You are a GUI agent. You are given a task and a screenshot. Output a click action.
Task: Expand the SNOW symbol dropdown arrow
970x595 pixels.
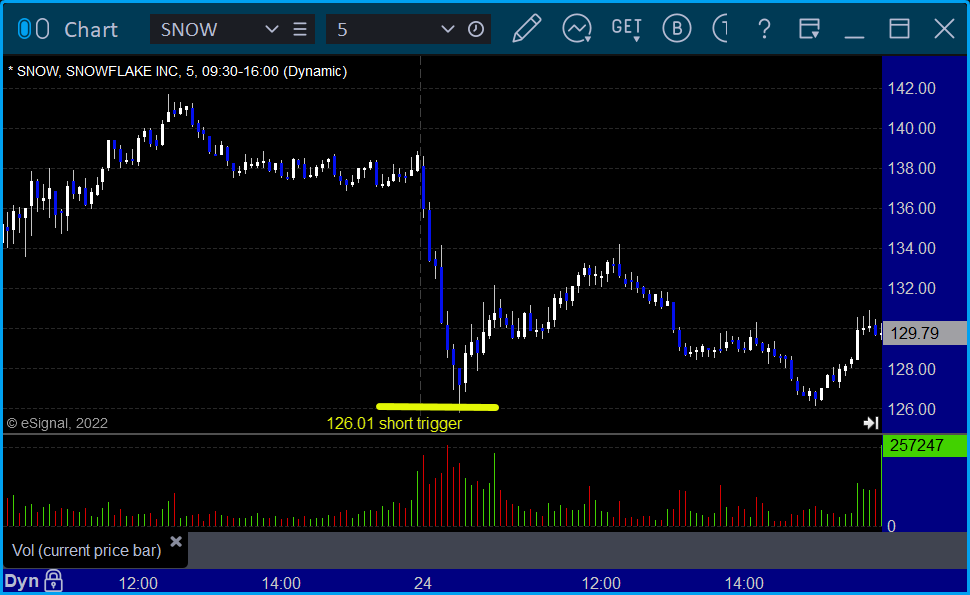tap(272, 29)
